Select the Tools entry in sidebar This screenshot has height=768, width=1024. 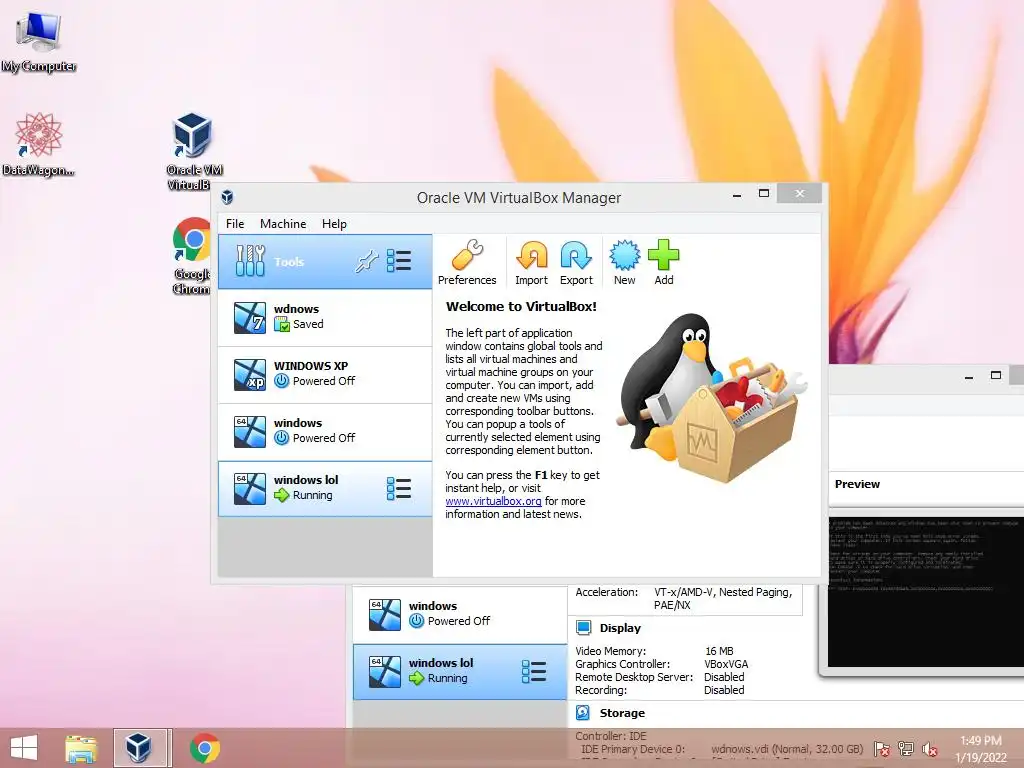click(x=325, y=262)
